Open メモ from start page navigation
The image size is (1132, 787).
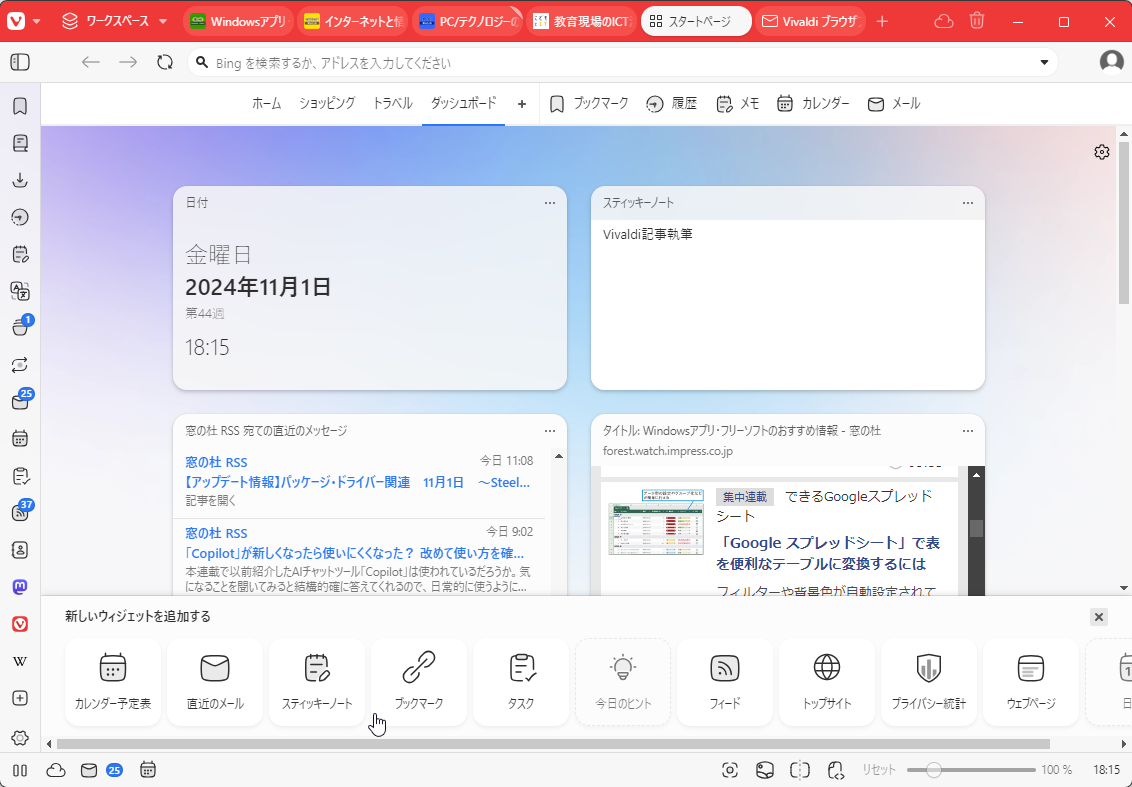[x=738, y=104]
